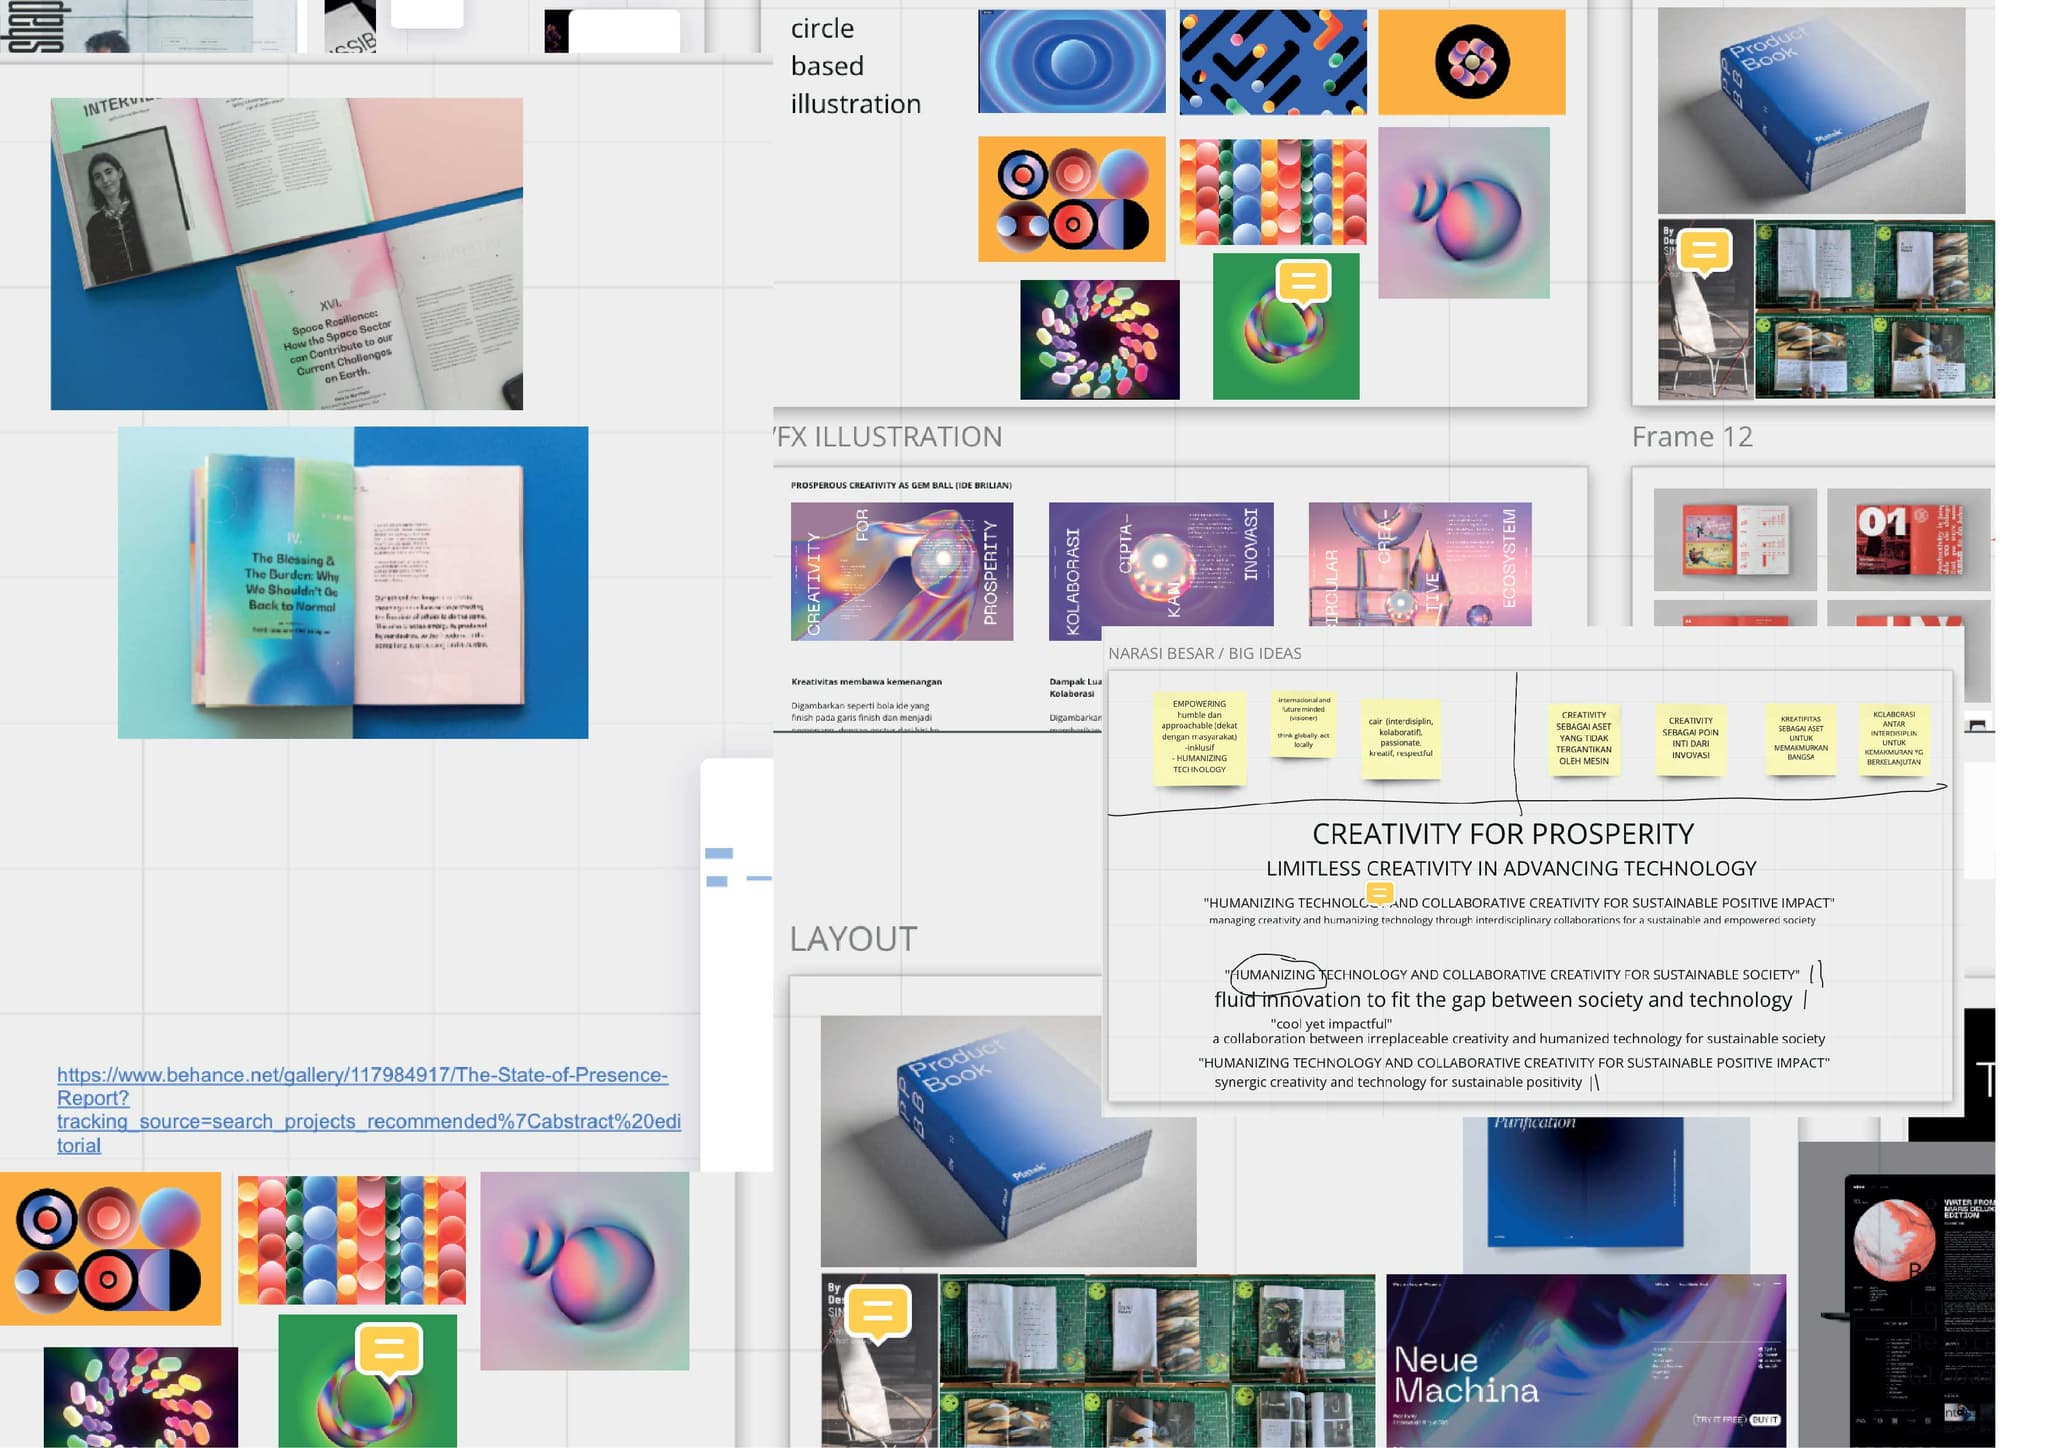Select 'PROSPEROUS CREATIVITY AS GEM BALL' caption

(x=901, y=485)
